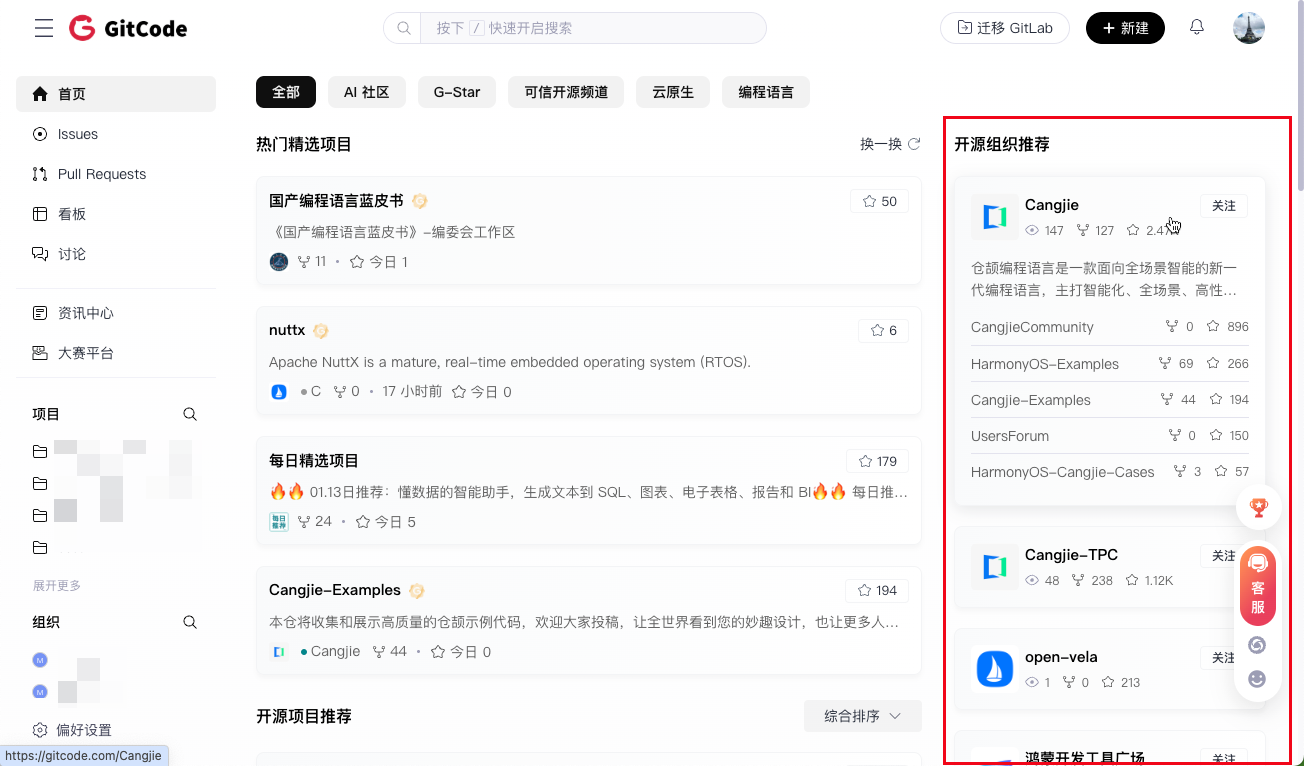Viewport: 1304px width, 766px height.
Task: Open the red 客服 support widget
Action: click(x=1258, y=586)
